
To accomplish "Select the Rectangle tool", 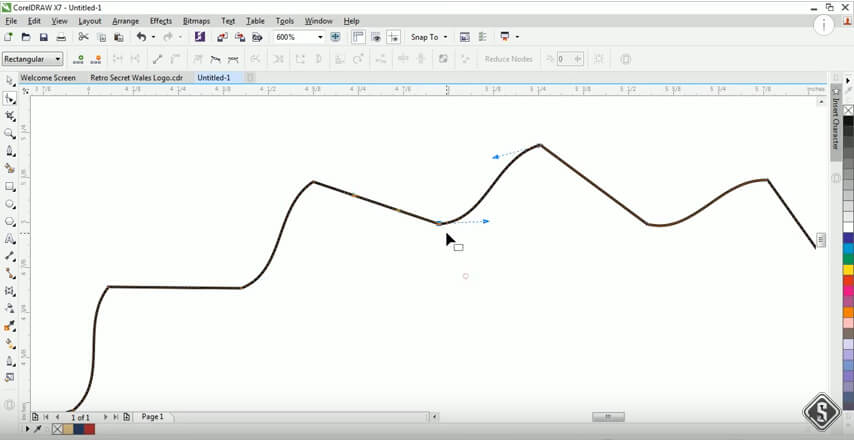I will [10, 187].
